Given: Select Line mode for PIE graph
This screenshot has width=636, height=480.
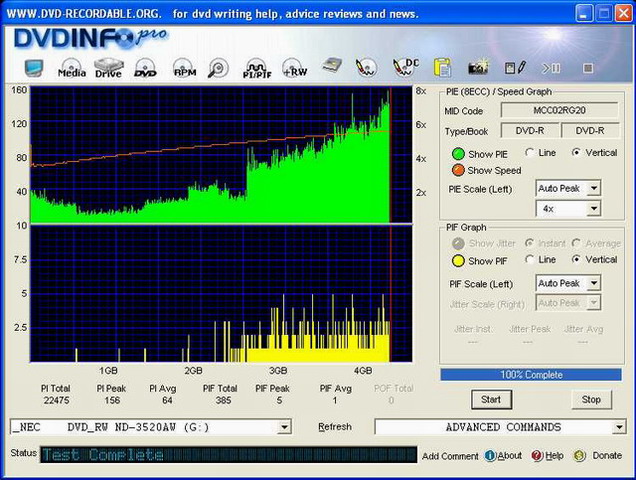Looking at the screenshot, I should point(529,153).
